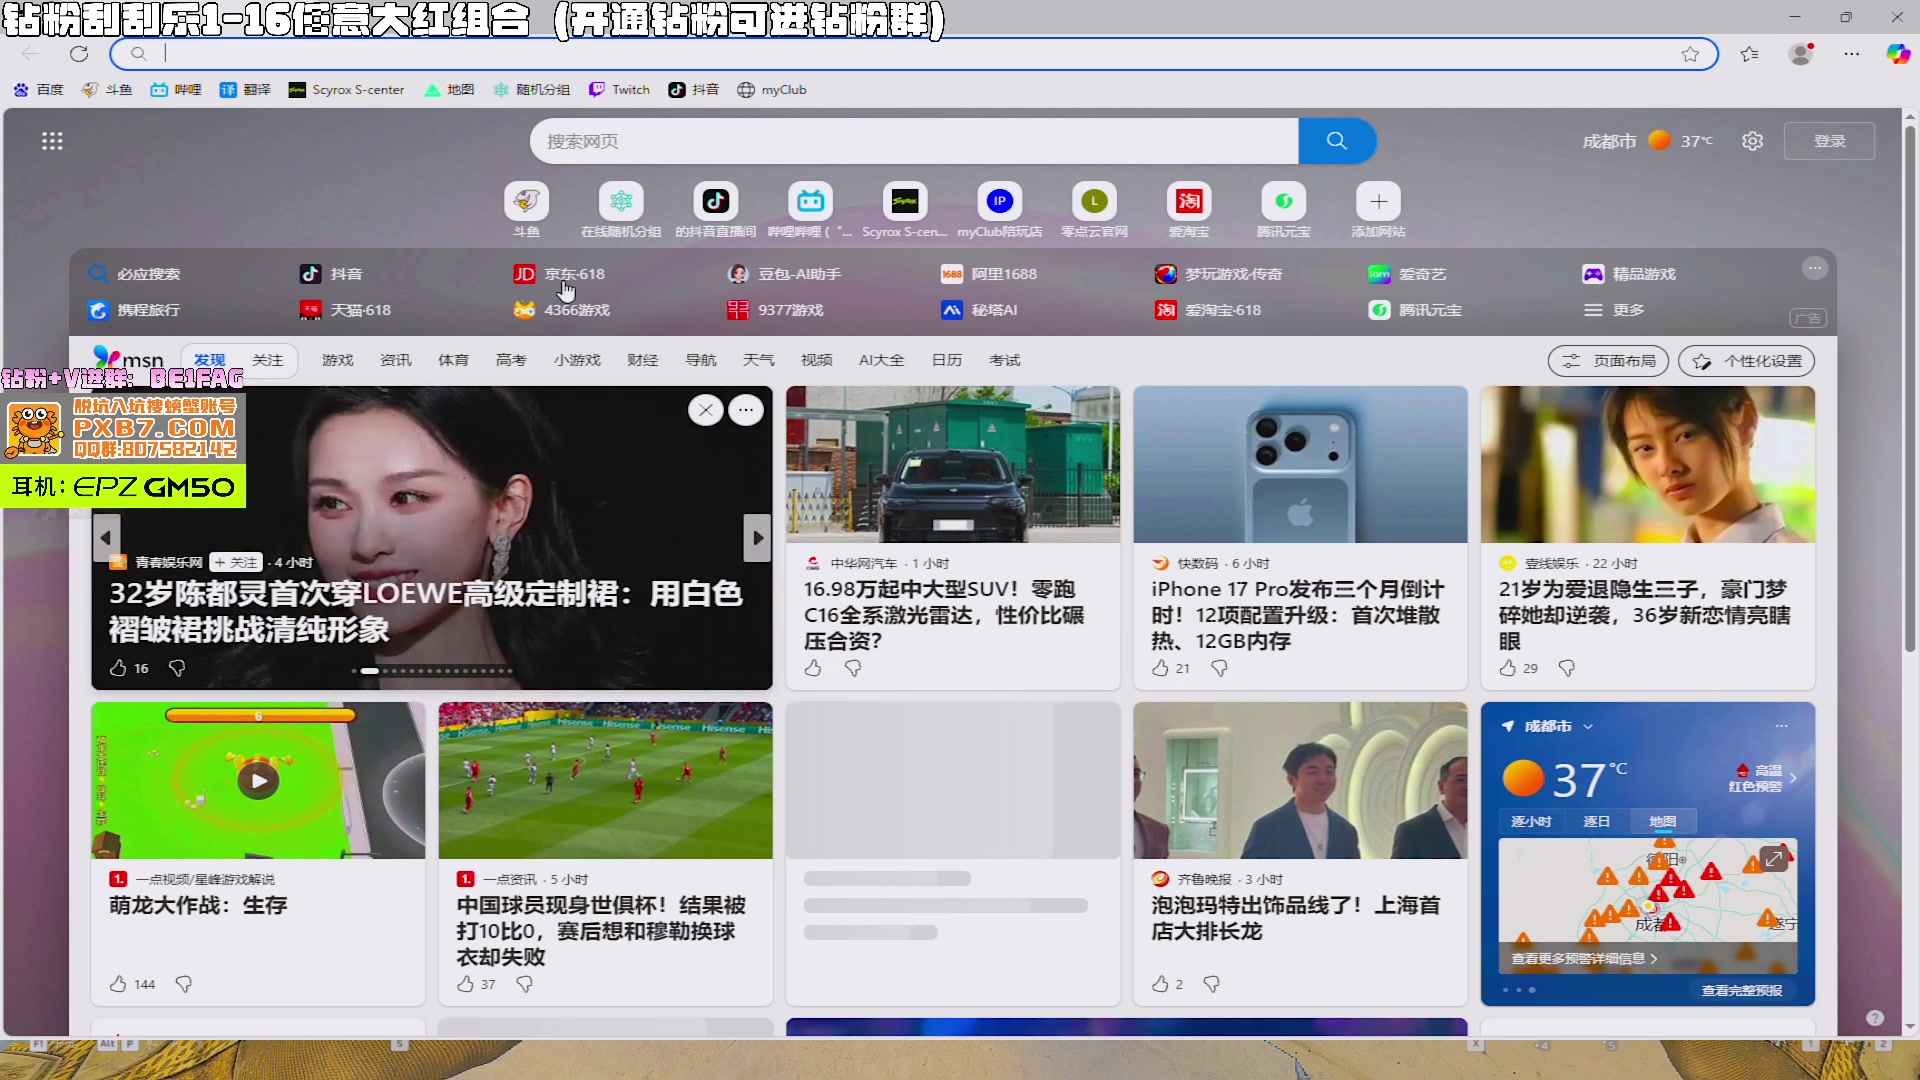Open the 哔哩哔哩 quick link tile
Image resolution: width=1920 pixels, height=1080 pixels.
(810, 211)
